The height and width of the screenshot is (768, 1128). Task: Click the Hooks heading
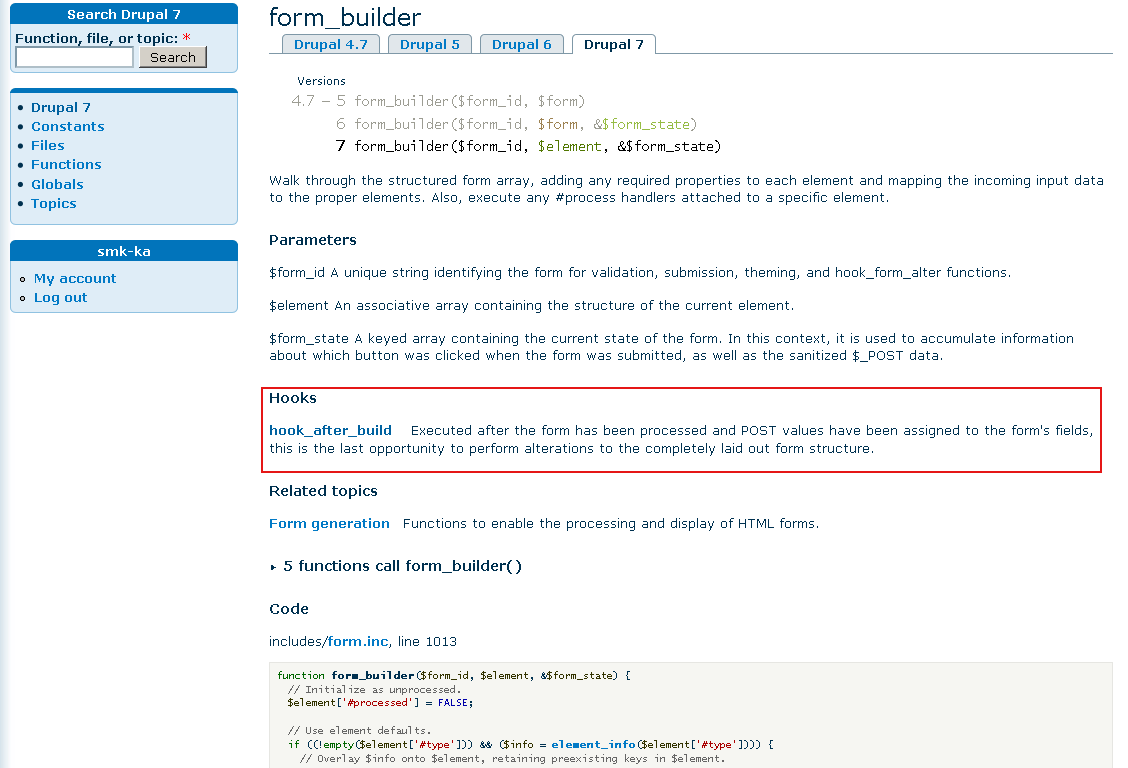pyautogui.click(x=293, y=398)
